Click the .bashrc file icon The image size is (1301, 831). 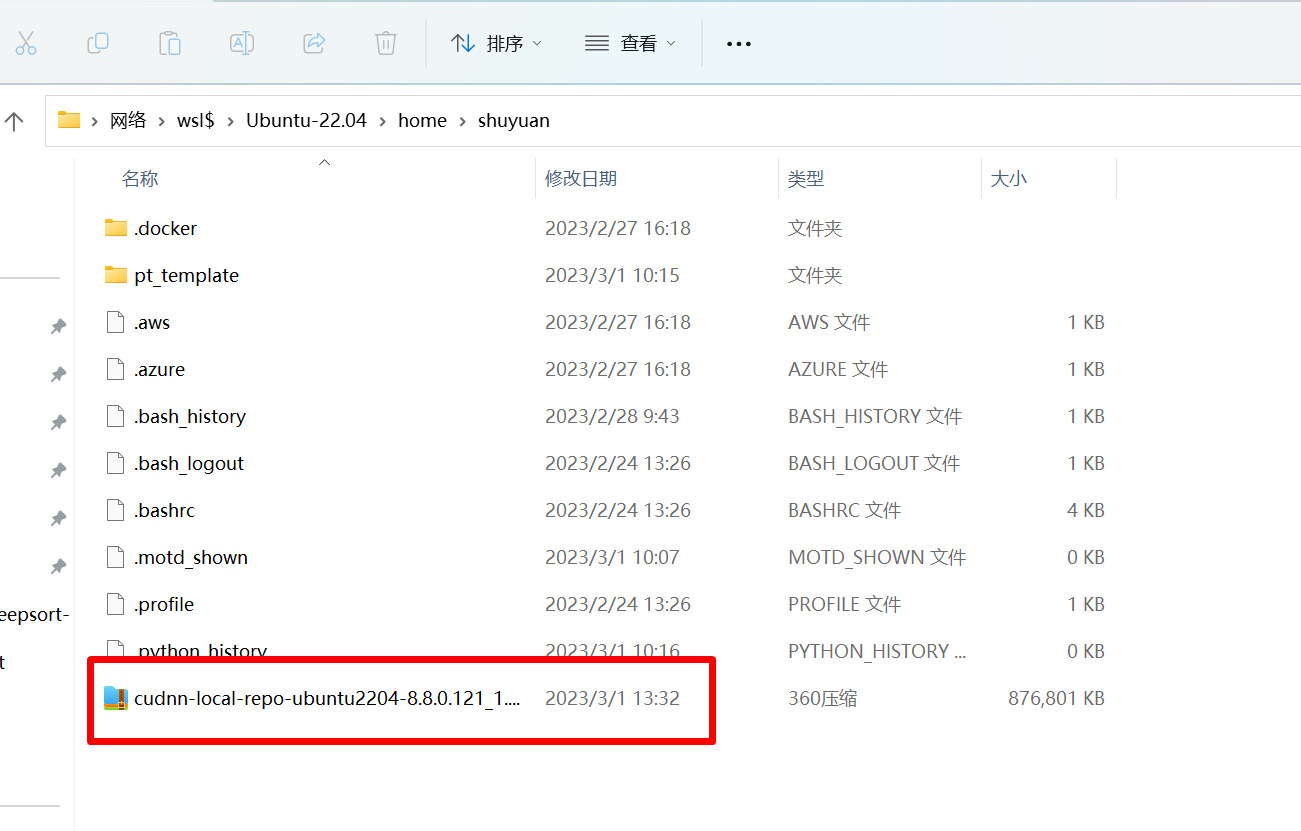pyautogui.click(x=116, y=510)
